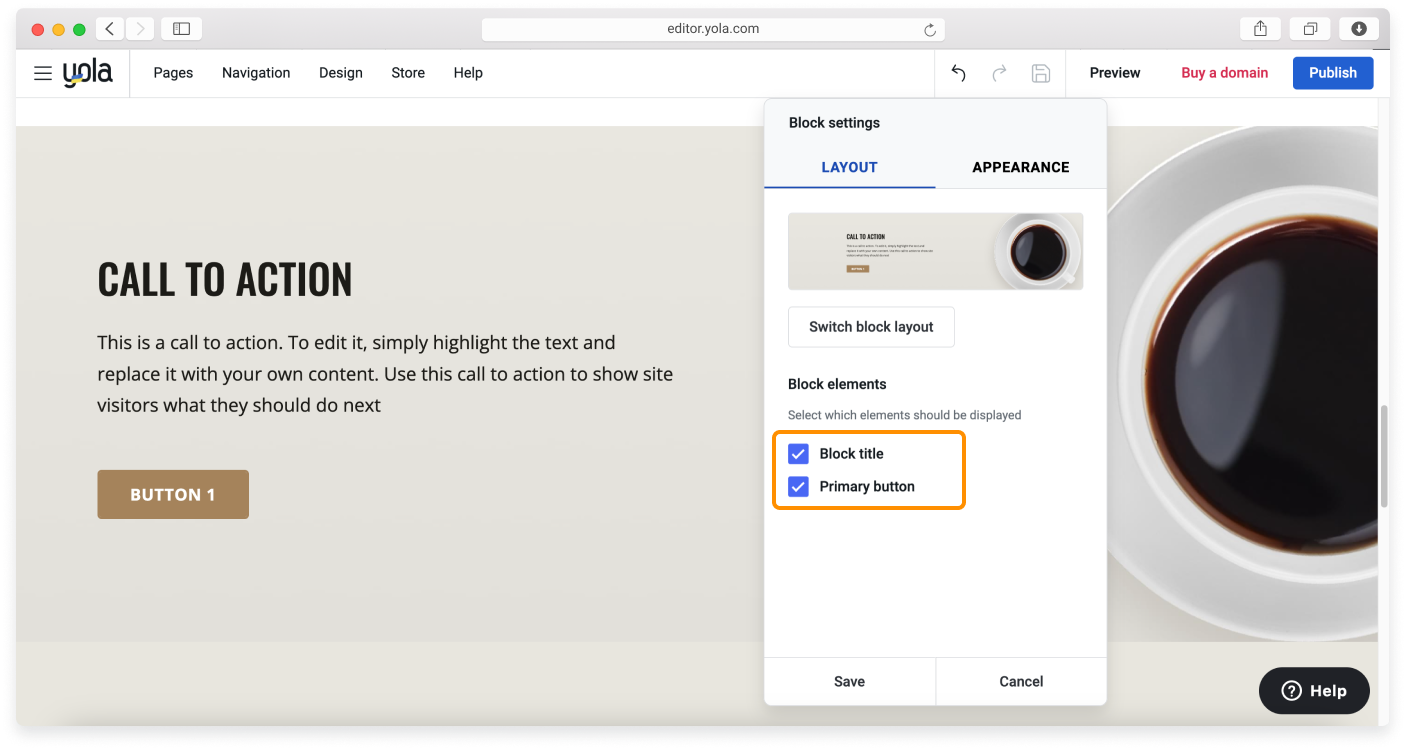Screen dimensions: 1406x750
Task: Reload page in the address bar
Action: pyautogui.click(x=930, y=30)
